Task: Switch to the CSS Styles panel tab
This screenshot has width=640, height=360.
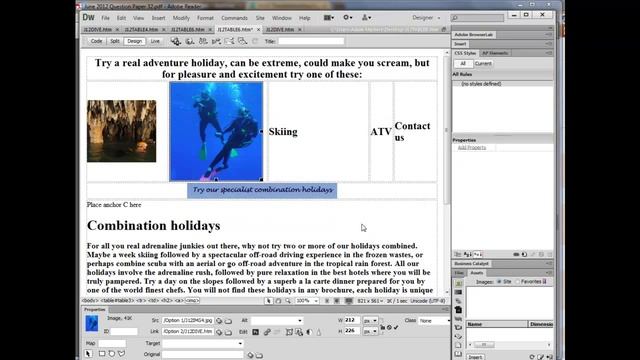Action: (465, 53)
